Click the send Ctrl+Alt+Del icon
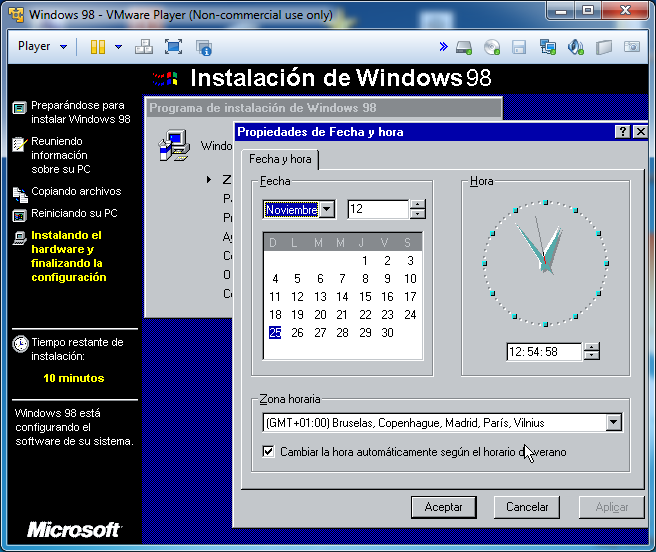 click(x=144, y=47)
